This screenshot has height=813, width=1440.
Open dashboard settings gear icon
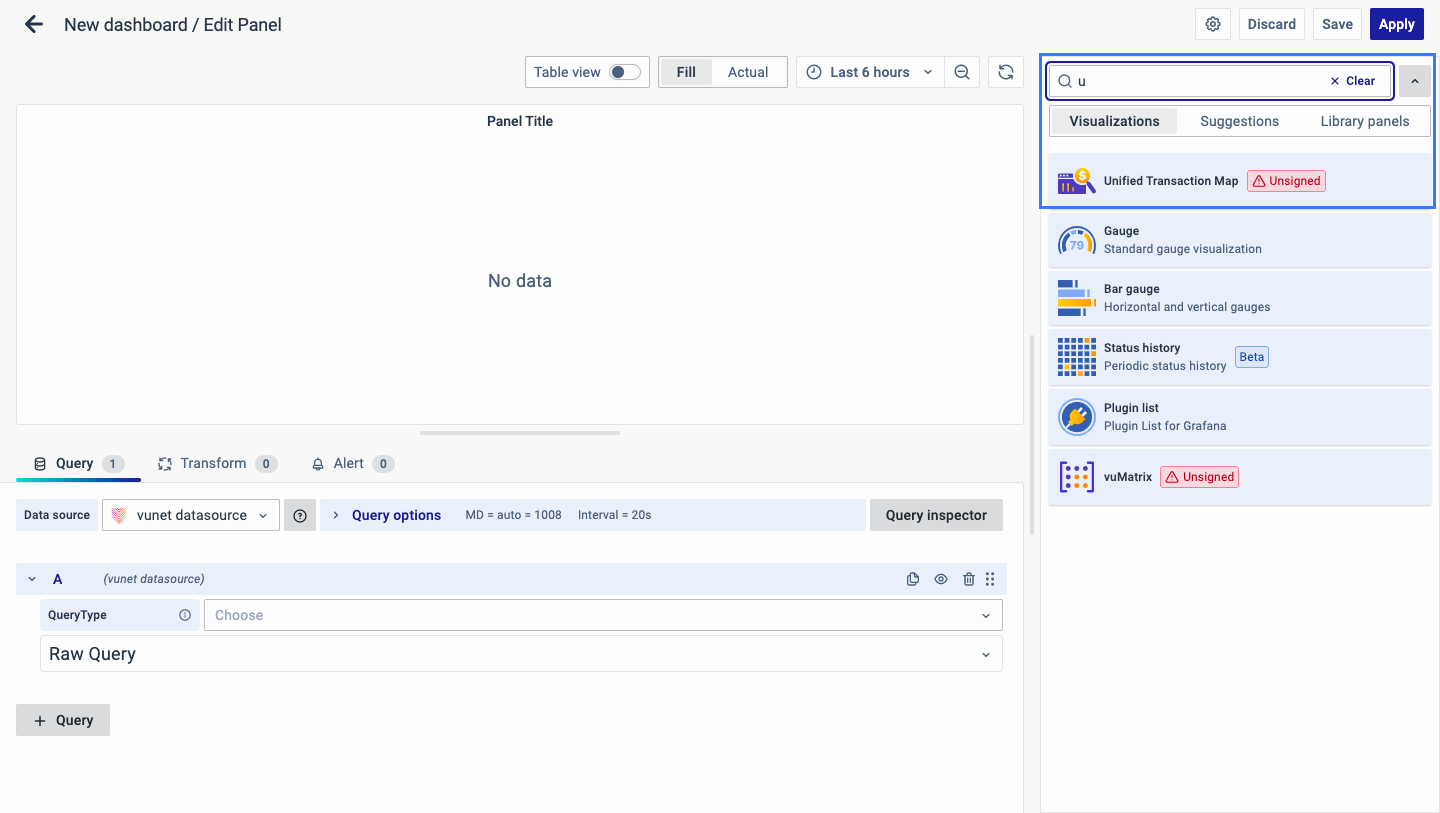click(x=1213, y=25)
